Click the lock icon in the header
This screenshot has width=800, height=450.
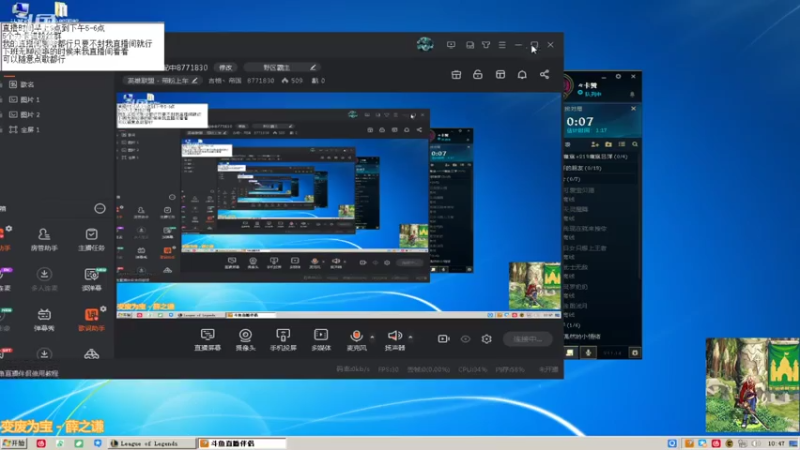click(x=478, y=74)
